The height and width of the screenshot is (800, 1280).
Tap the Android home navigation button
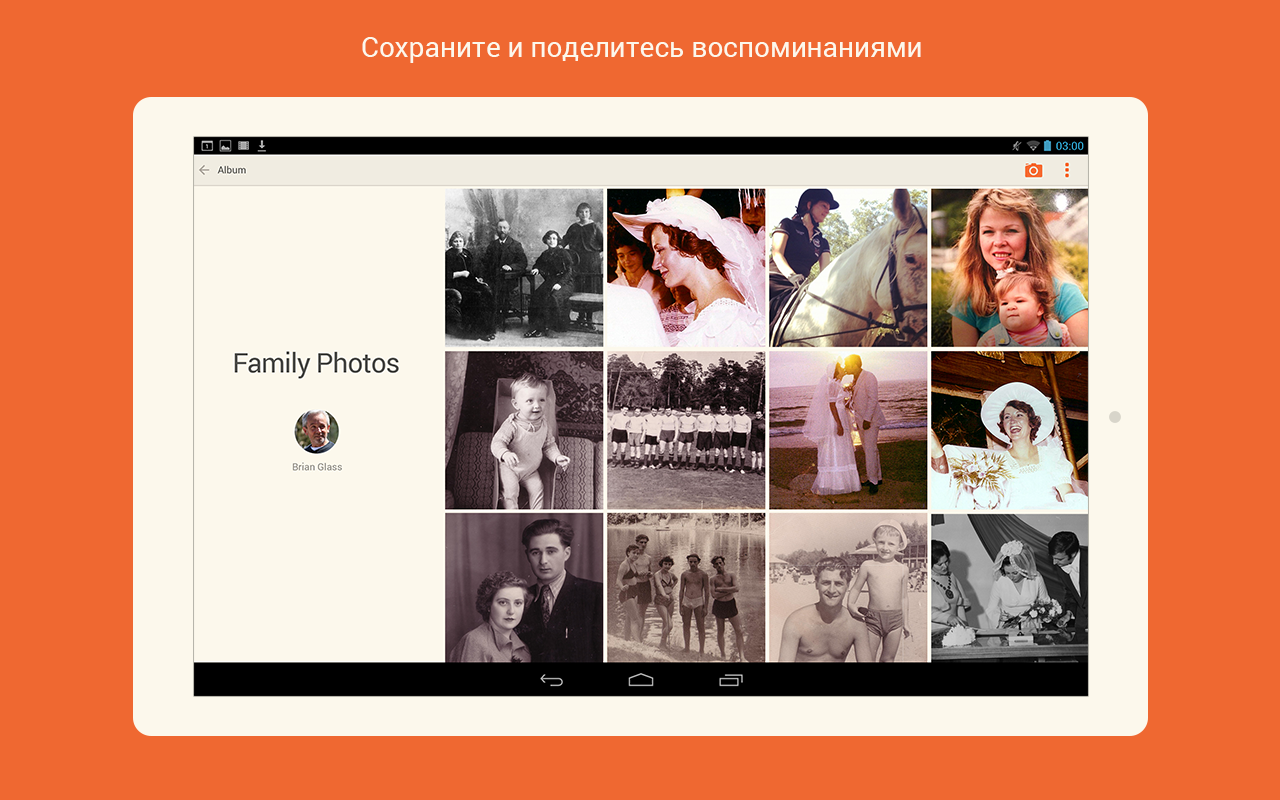click(641, 680)
